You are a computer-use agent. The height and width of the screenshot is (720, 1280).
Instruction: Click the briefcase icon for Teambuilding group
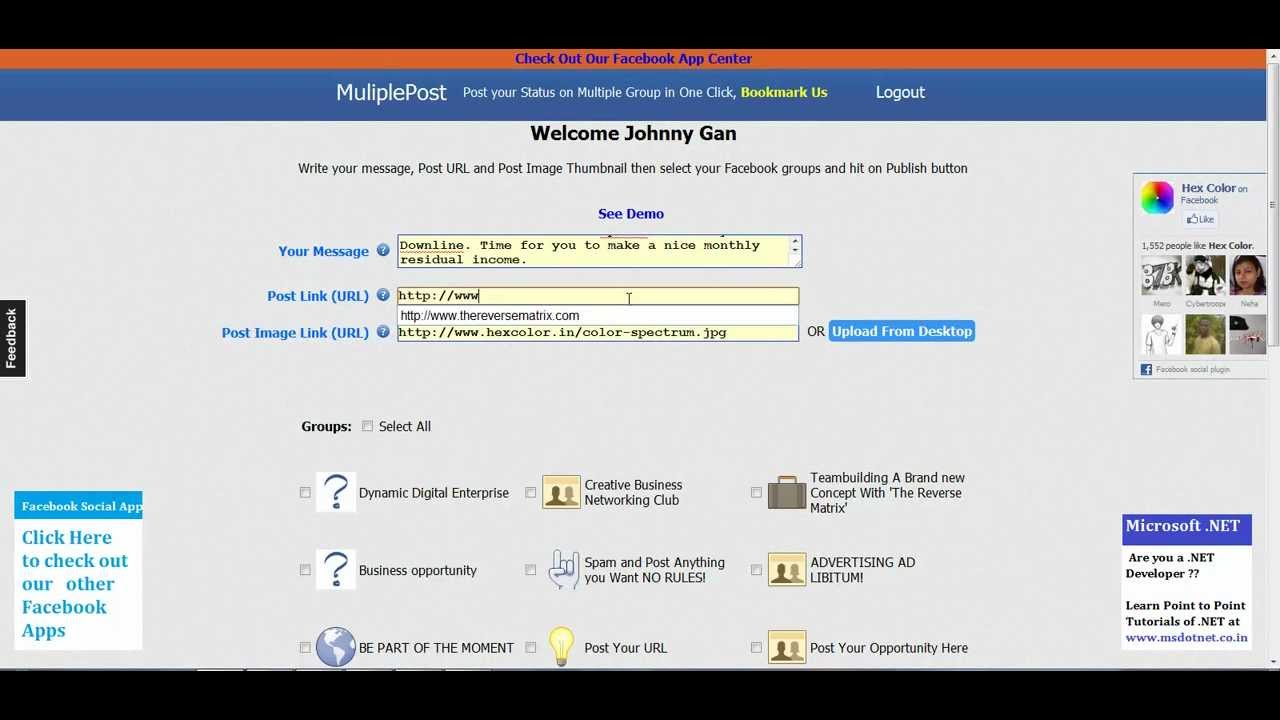click(787, 492)
